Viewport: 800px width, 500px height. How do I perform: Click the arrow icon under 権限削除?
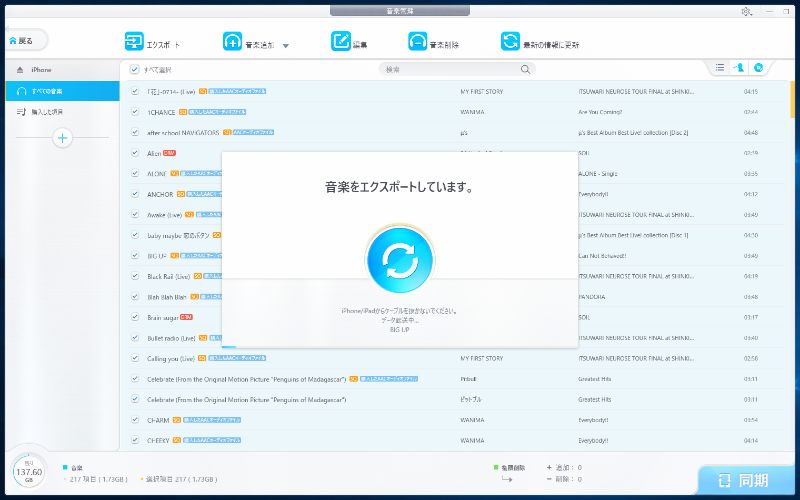coord(507,479)
